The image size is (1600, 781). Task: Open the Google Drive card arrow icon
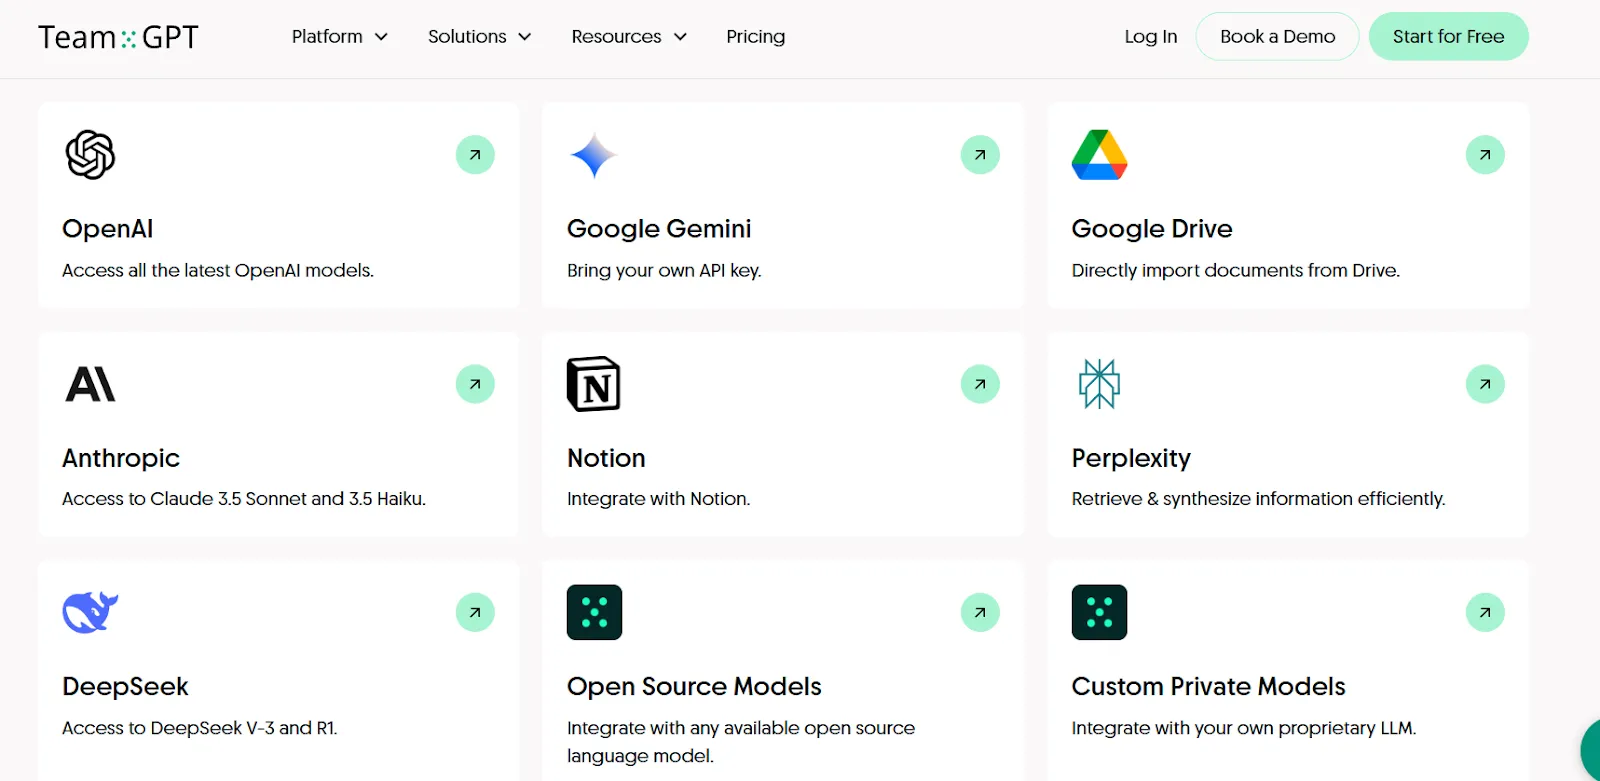point(1485,155)
